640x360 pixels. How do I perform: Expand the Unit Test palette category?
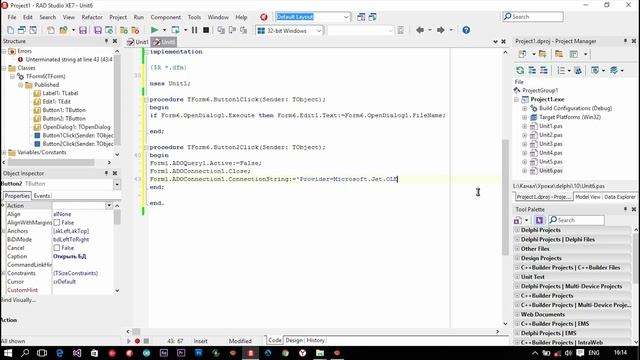[x=517, y=277]
